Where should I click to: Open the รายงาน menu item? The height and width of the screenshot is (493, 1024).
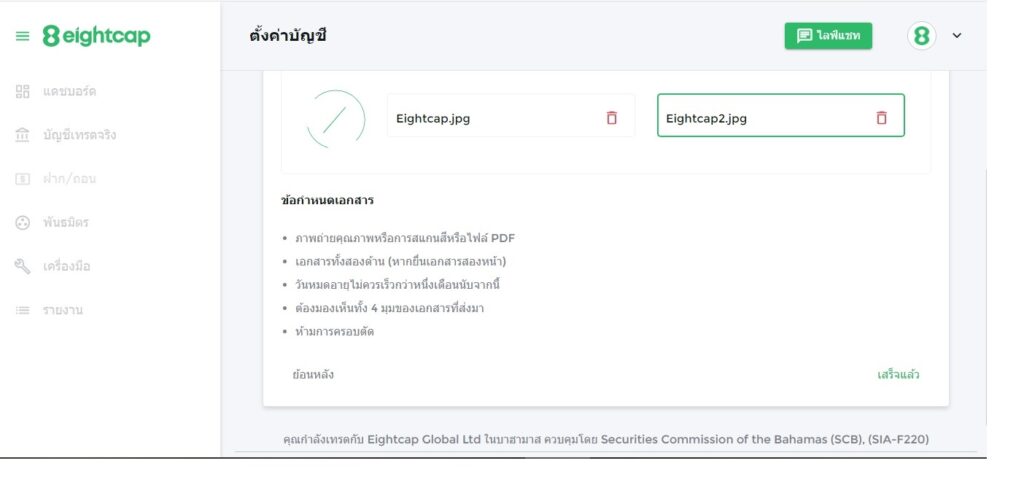pos(62,310)
